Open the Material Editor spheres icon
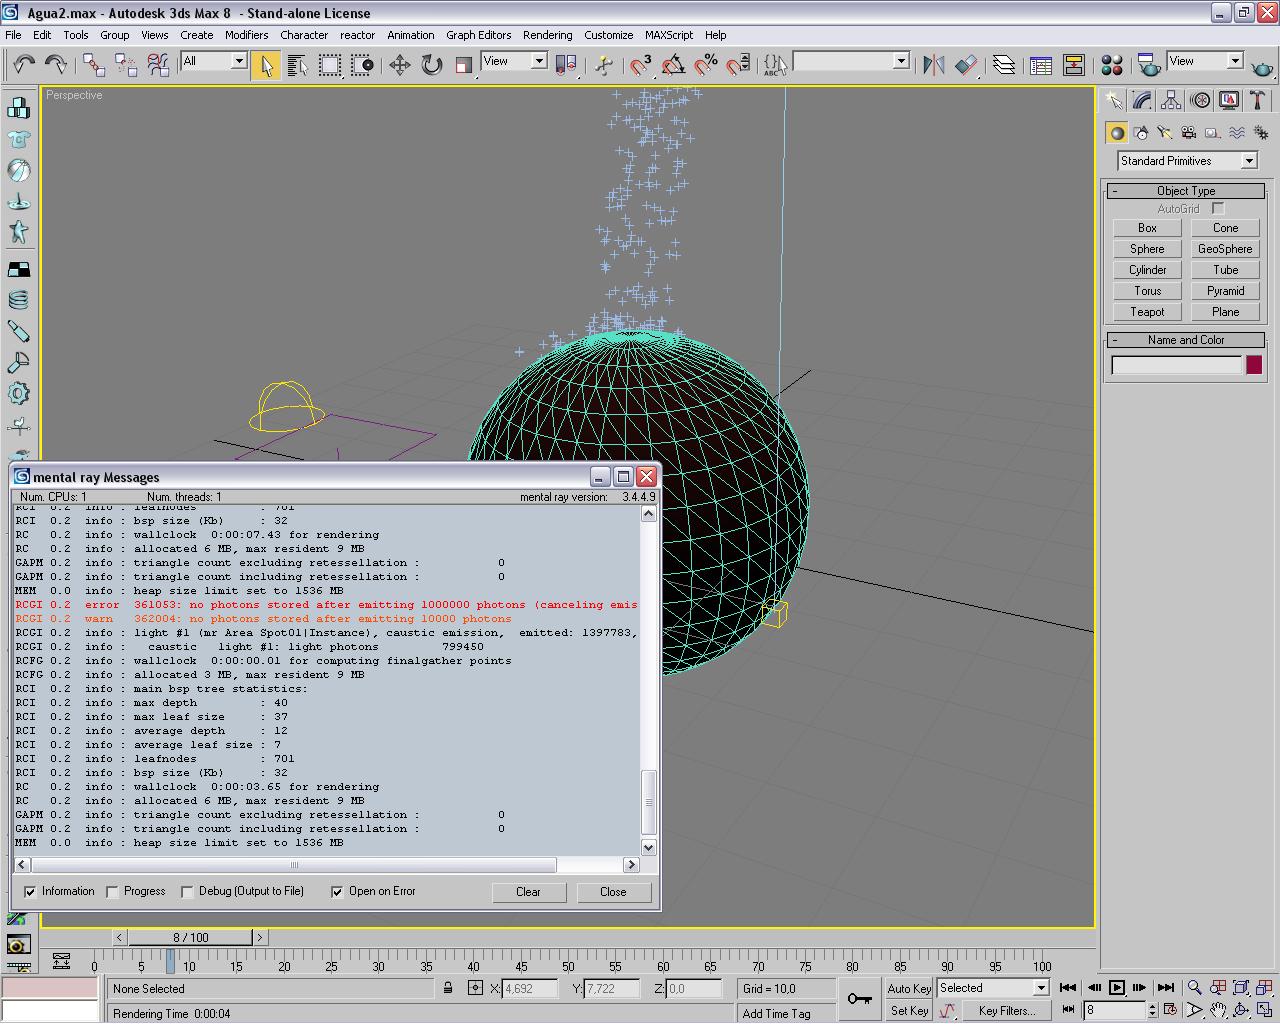 click(1112, 65)
